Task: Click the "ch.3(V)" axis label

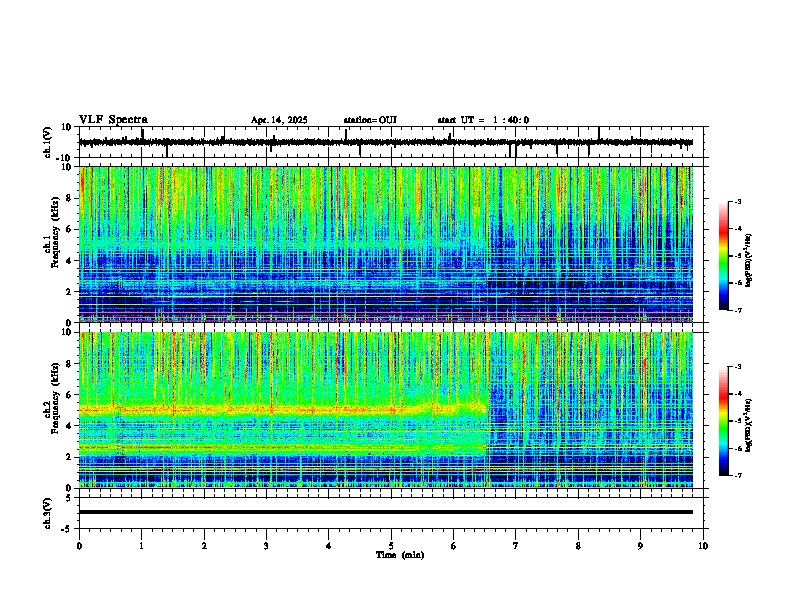Action: pyautogui.click(x=48, y=514)
